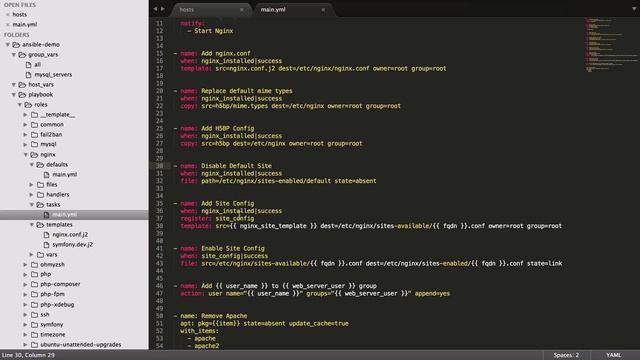Click the file icon beside mysql_servers
Image resolution: width=640 pixels, height=360 pixels.
click(x=28, y=75)
